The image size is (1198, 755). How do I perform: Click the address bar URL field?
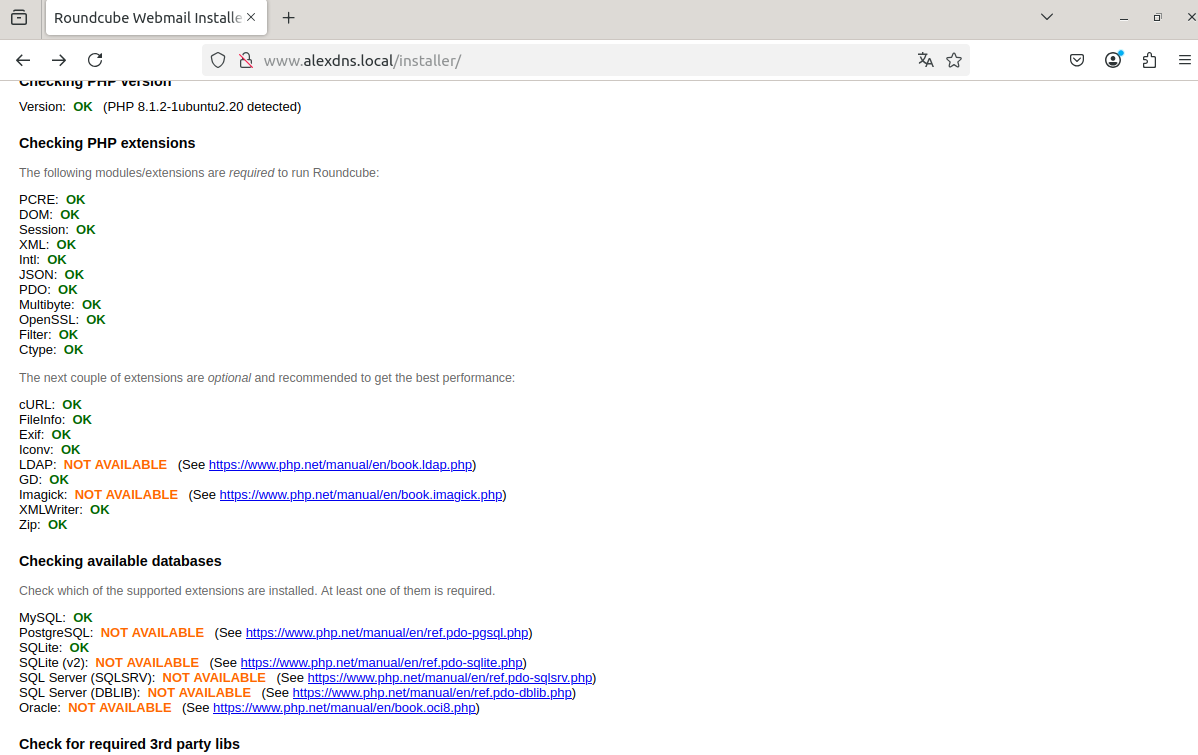[580, 60]
